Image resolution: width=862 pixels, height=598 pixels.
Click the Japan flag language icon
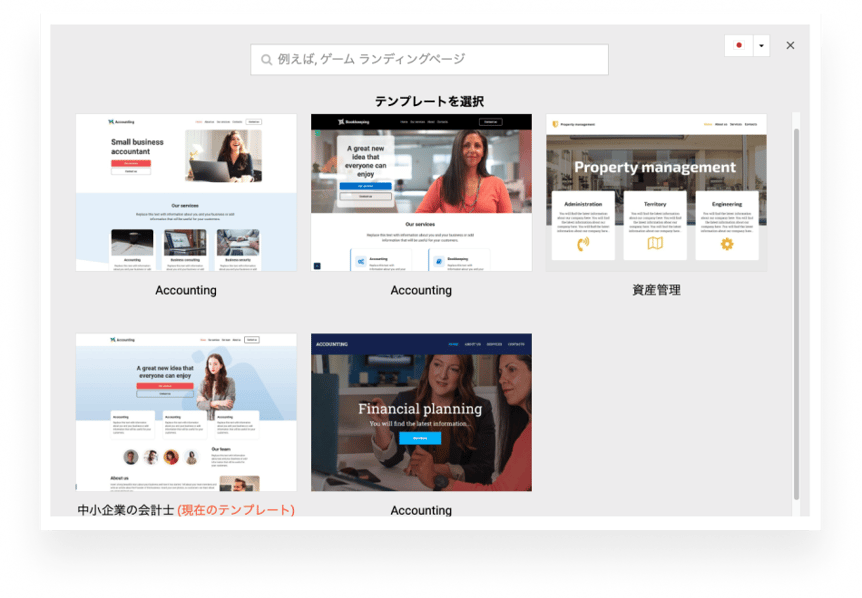pyautogui.click(x=738, y=46)
